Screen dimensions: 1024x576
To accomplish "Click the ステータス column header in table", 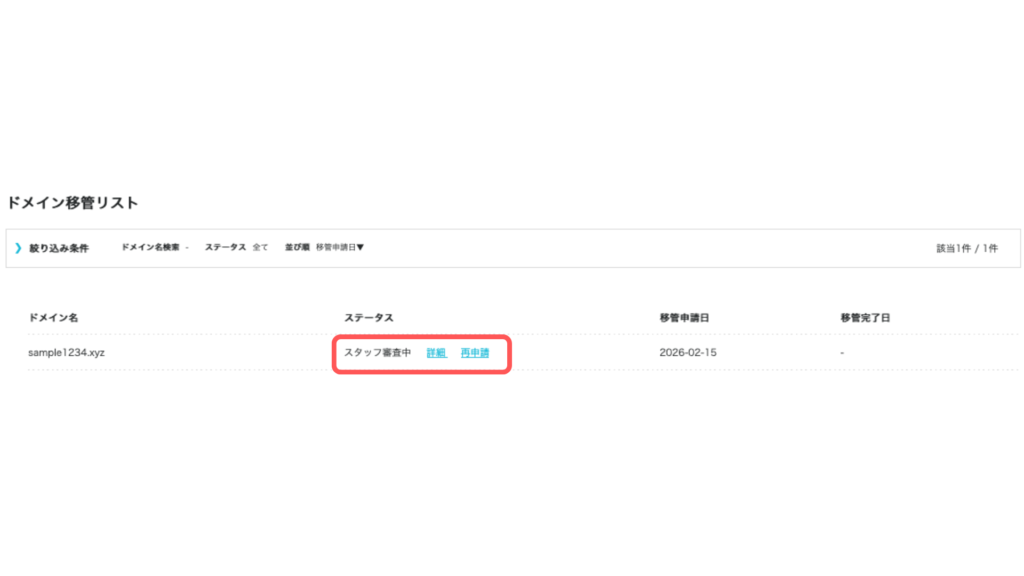I will point(369,317).
